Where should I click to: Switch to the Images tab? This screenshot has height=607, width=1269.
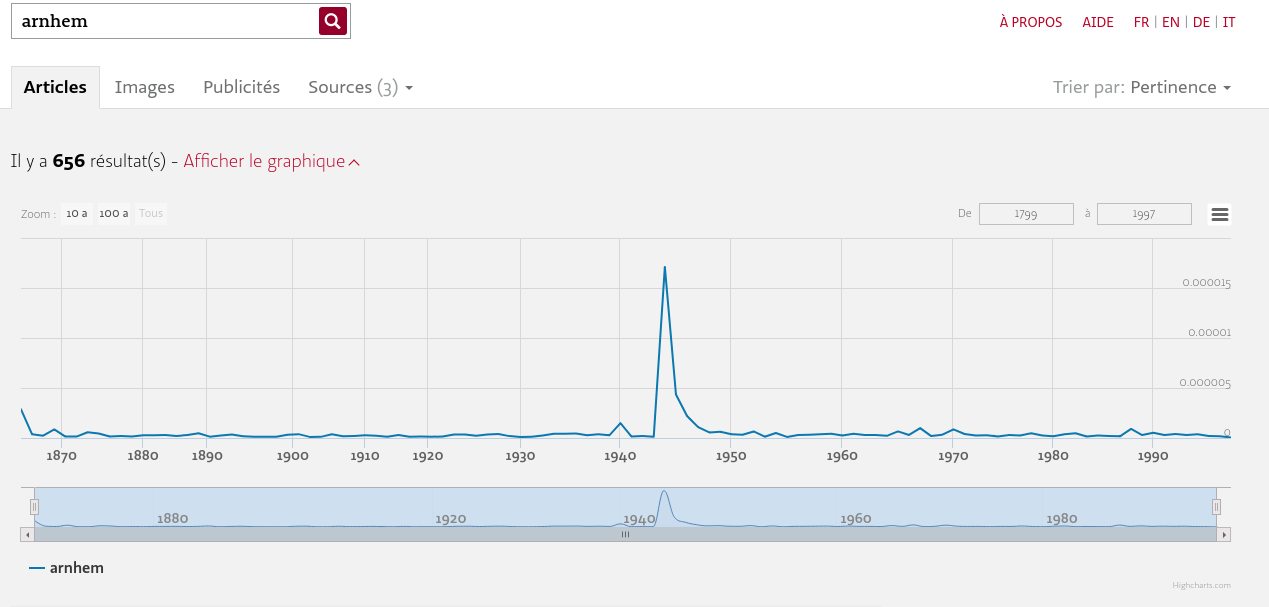[145, 87]
